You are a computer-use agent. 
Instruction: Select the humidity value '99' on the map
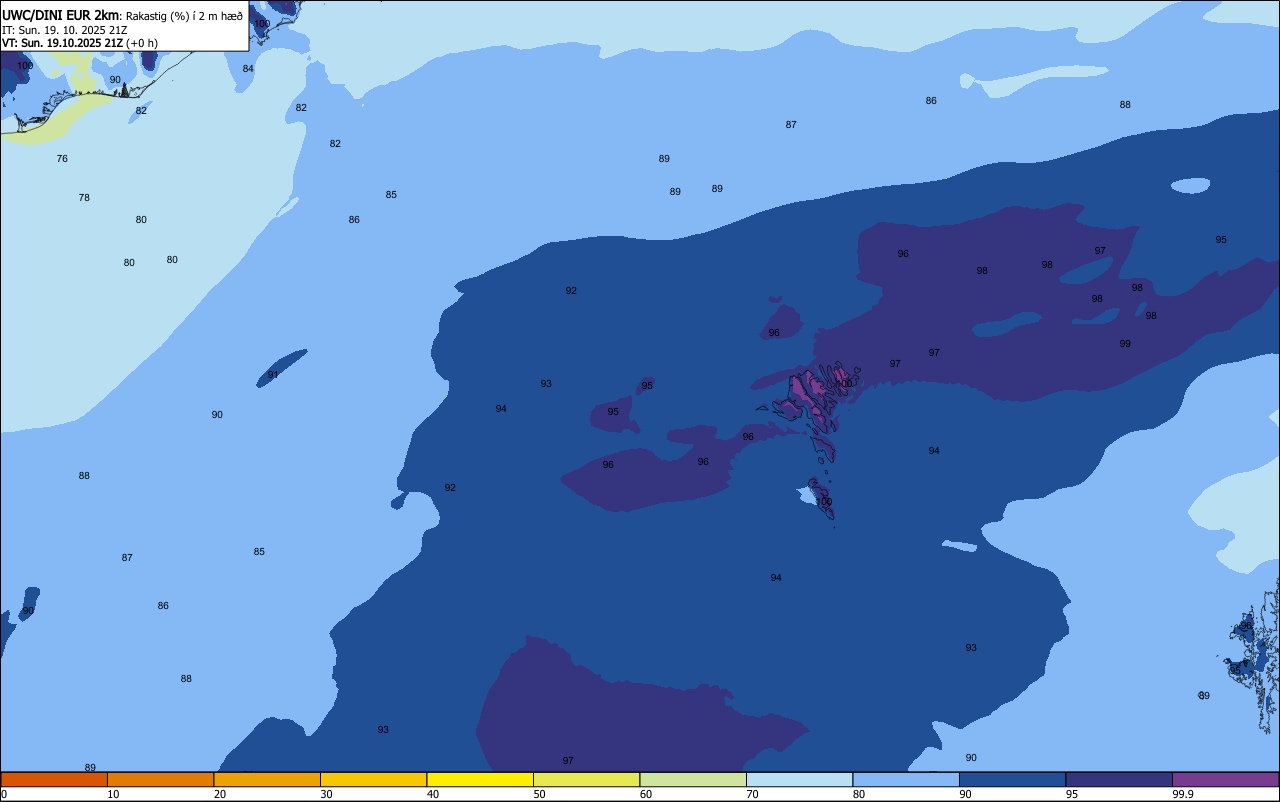(1125, 344)
